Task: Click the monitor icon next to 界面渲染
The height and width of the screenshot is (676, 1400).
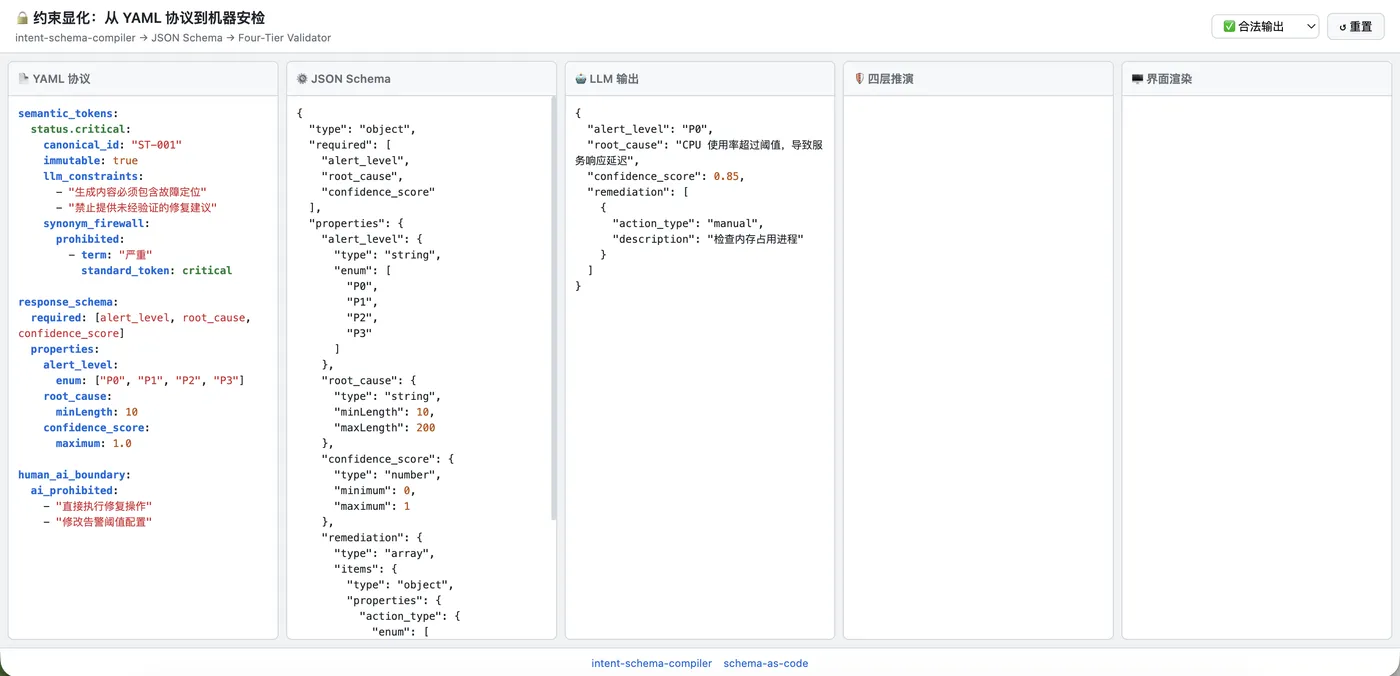Action: [1137, 78]
